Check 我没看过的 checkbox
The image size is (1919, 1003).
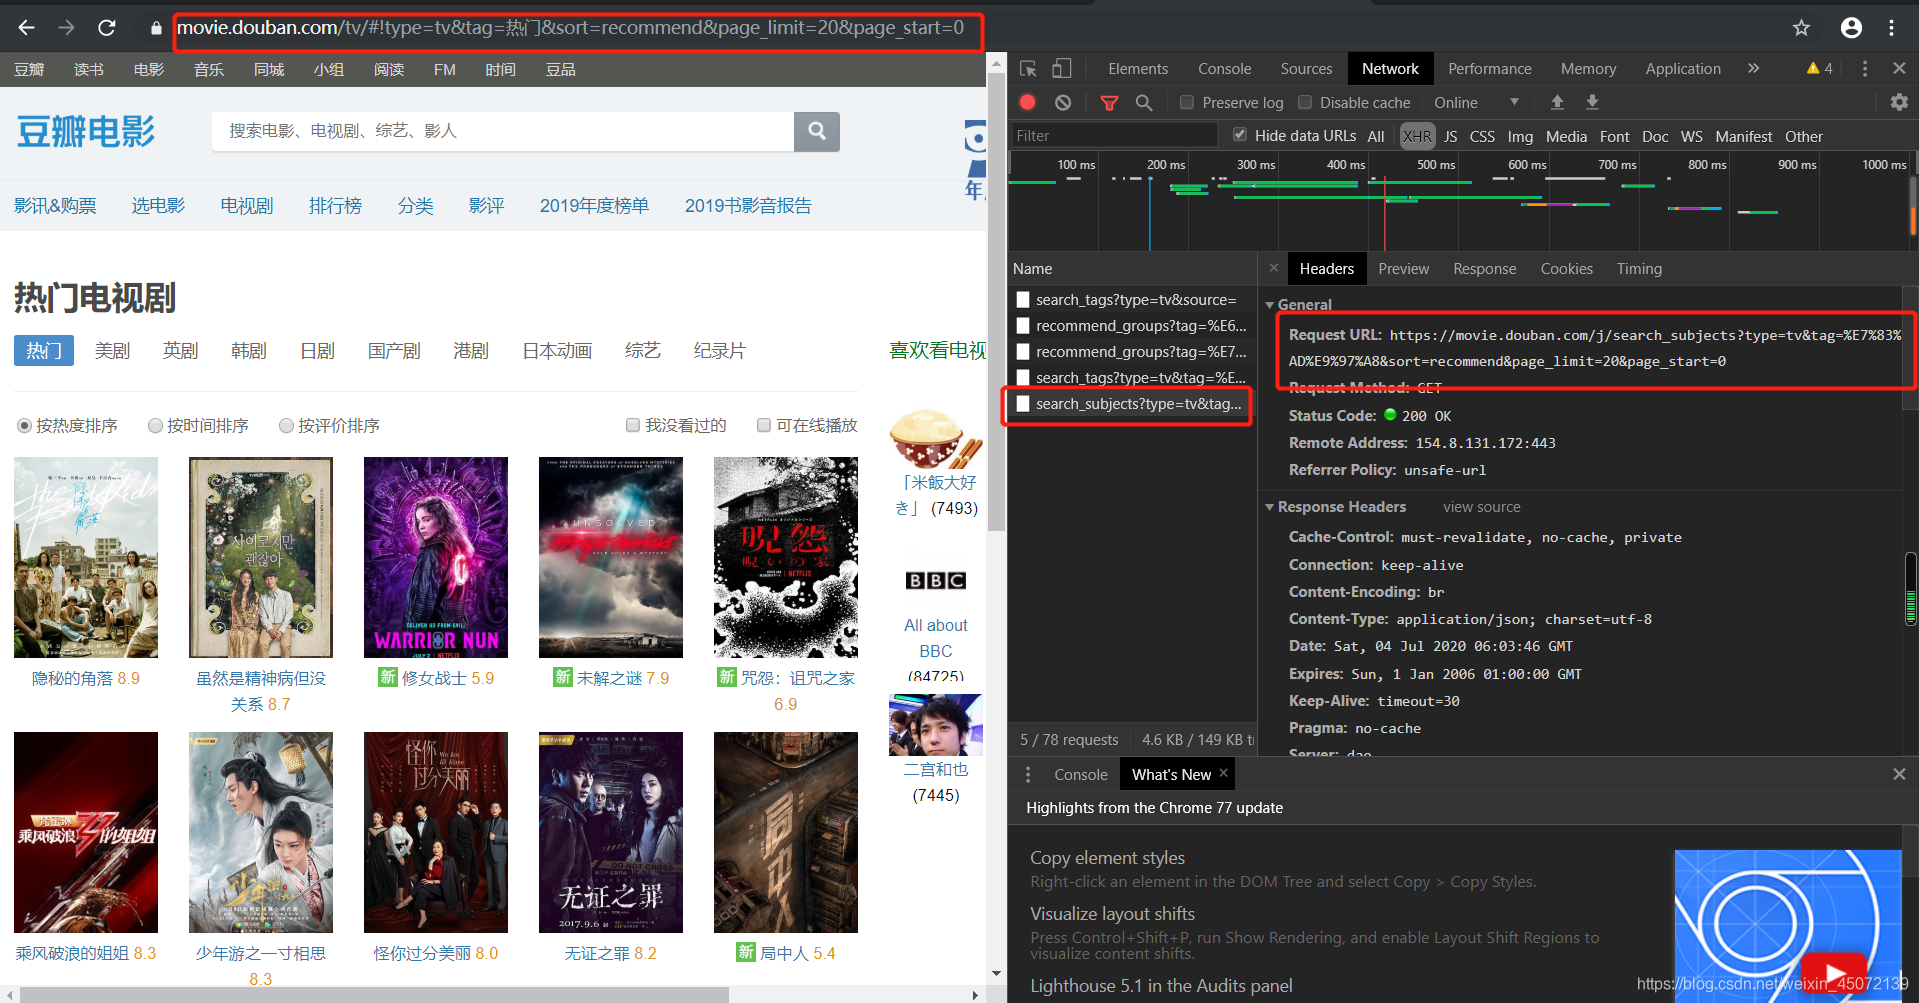coord(633,425)
